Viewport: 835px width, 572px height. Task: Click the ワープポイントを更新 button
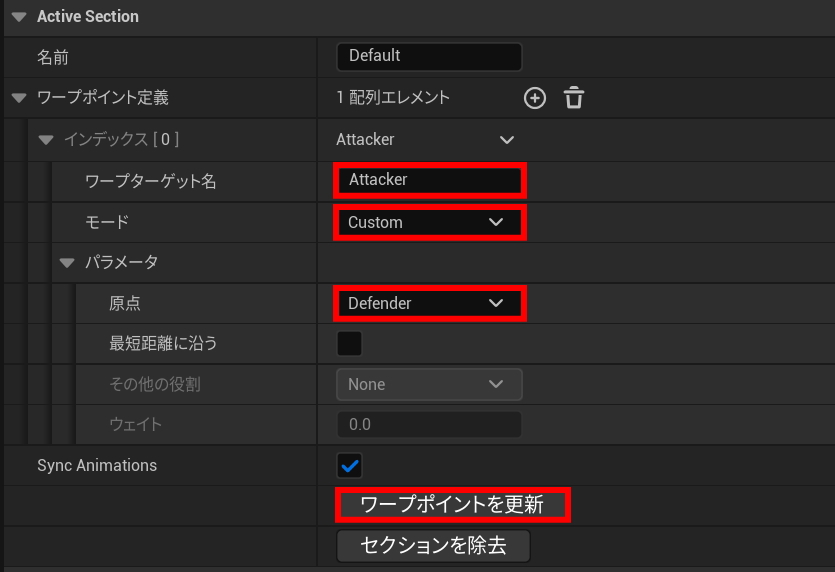[x=452, y=505]
